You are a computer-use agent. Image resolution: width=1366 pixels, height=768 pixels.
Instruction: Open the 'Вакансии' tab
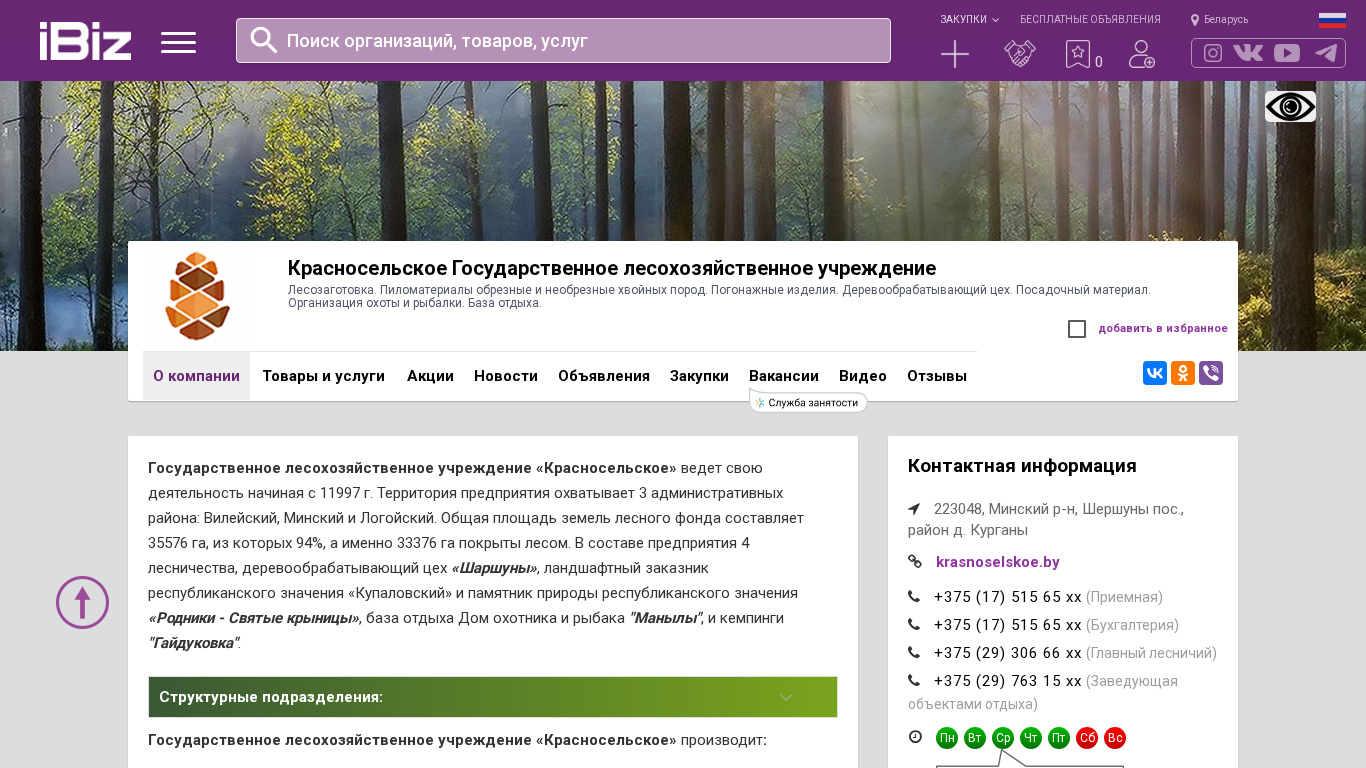[783, 376]
